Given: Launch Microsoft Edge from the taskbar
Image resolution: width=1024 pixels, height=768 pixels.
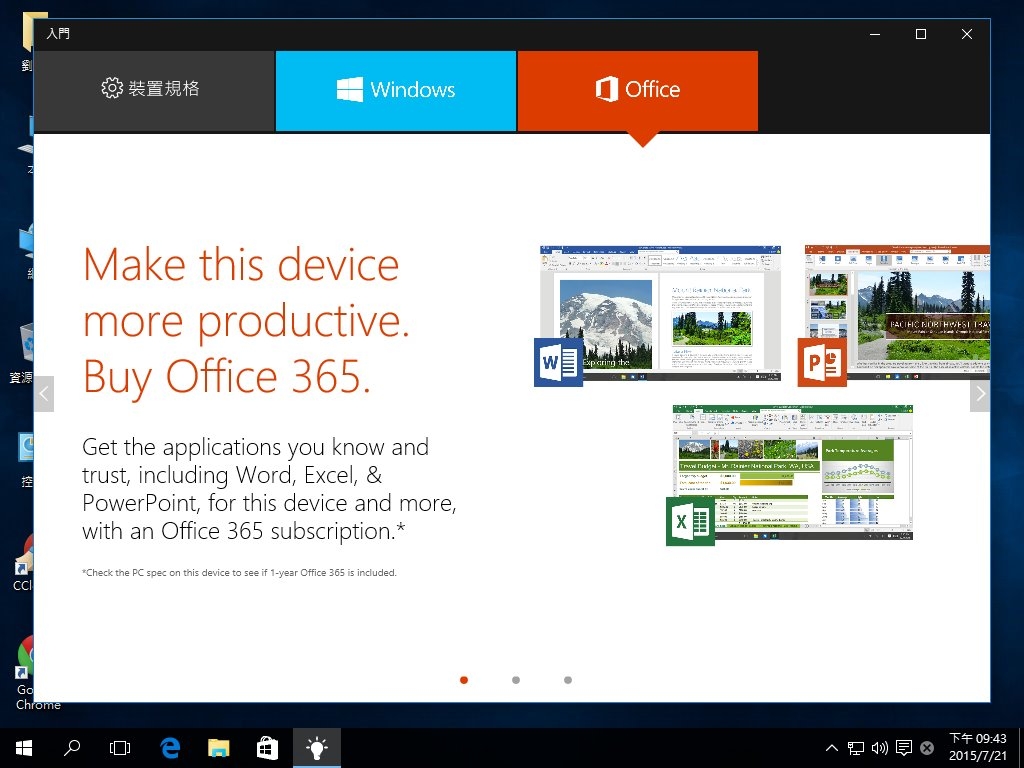Looking at the screenshot, I should (x=170, y=748).
